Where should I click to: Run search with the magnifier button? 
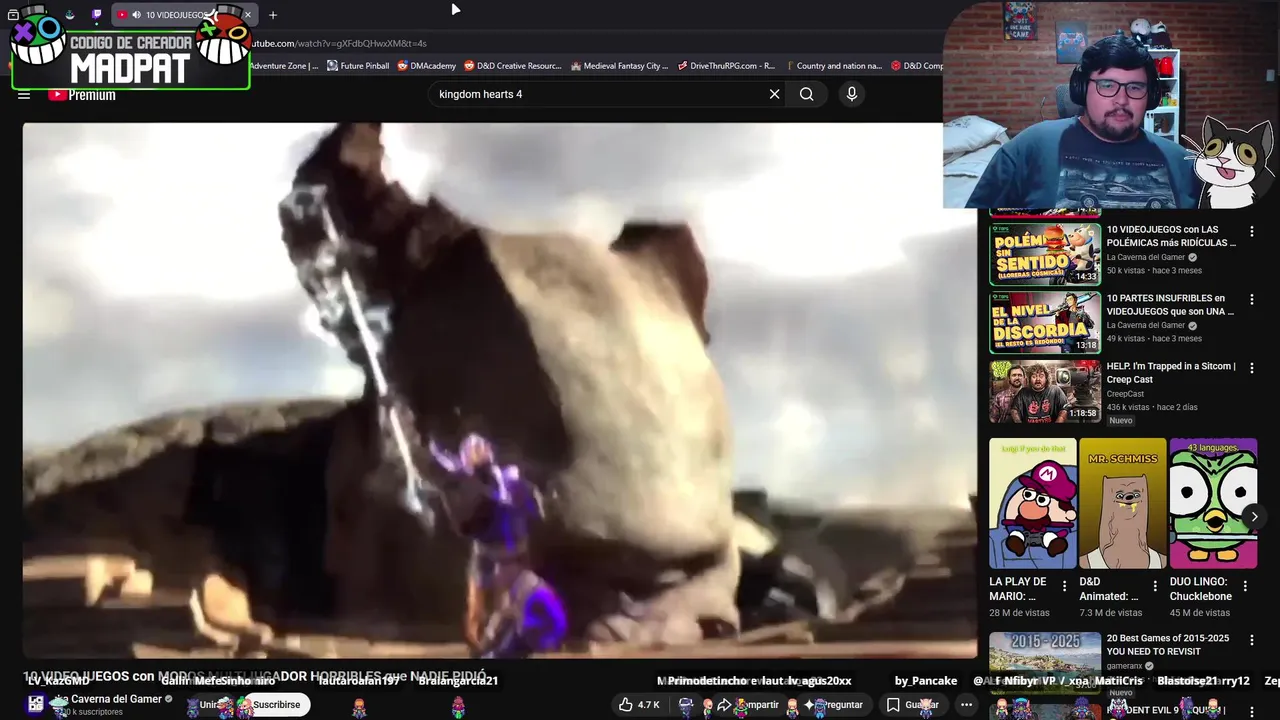[807, 94]
